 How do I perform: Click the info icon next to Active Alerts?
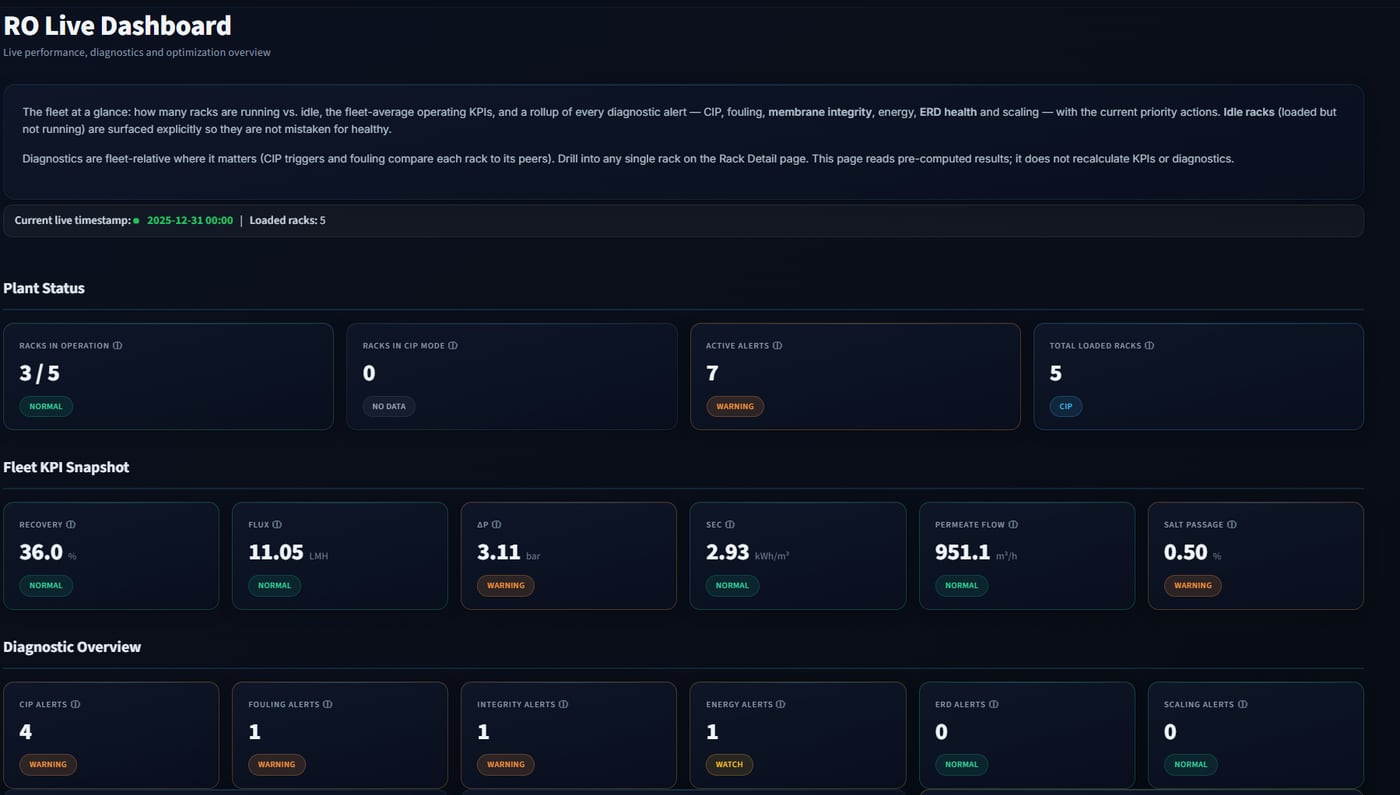pos(777,346)
